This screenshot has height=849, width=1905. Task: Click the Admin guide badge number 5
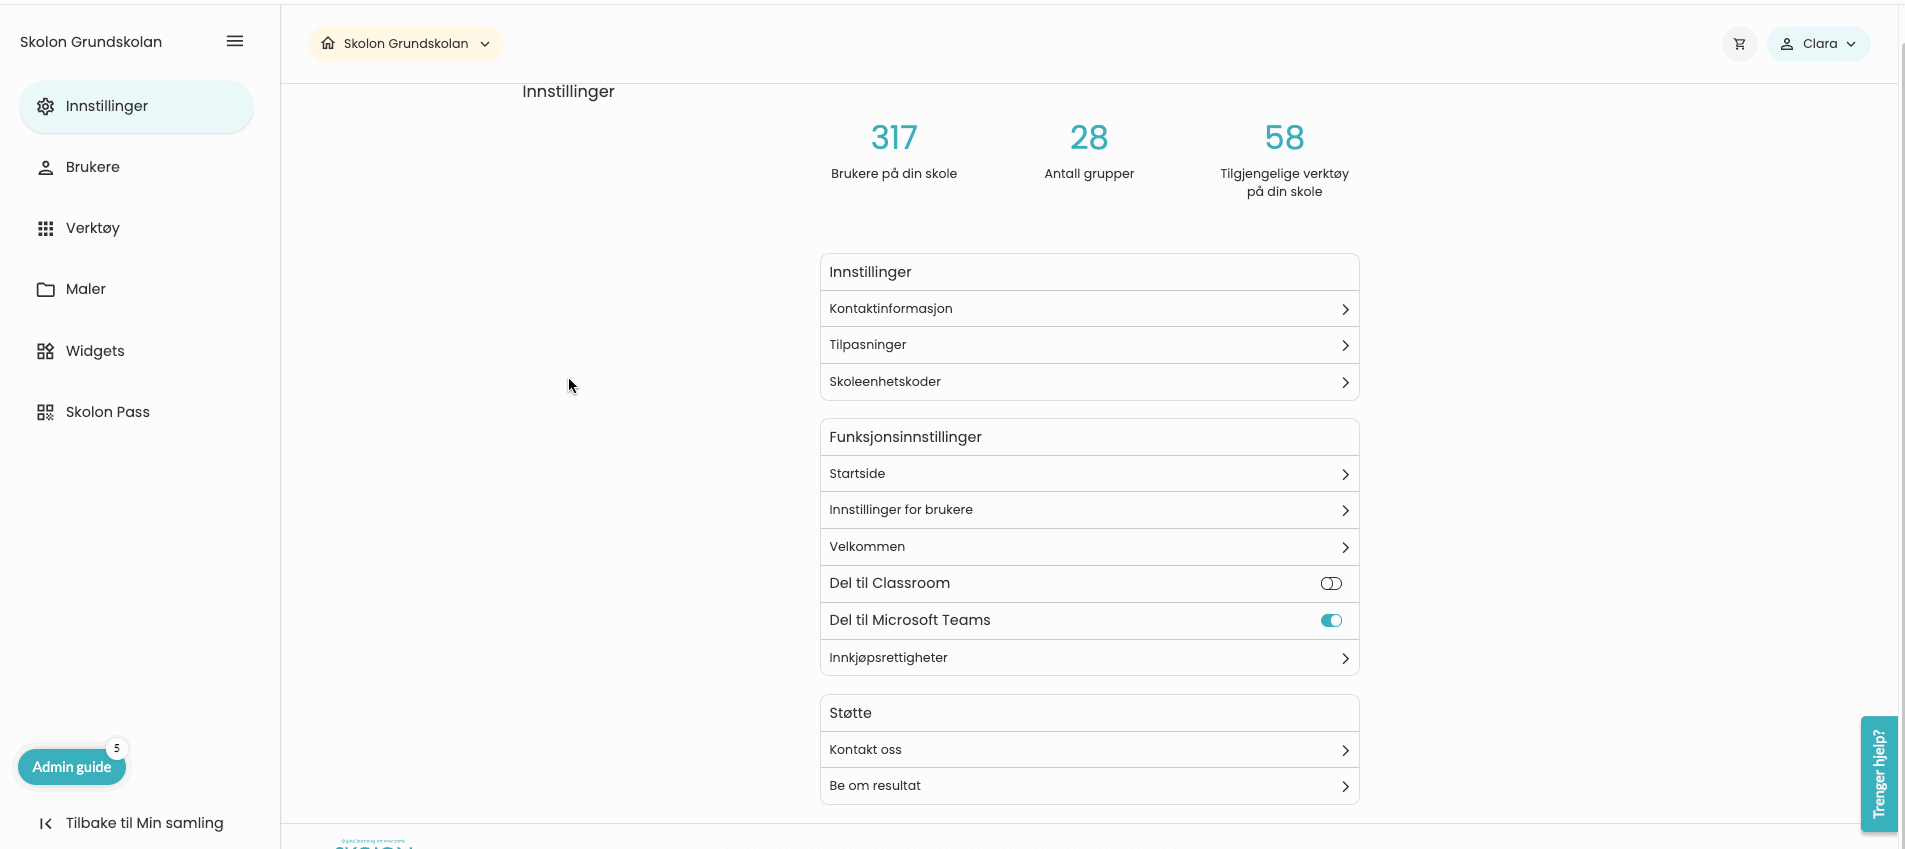(117, 748)
